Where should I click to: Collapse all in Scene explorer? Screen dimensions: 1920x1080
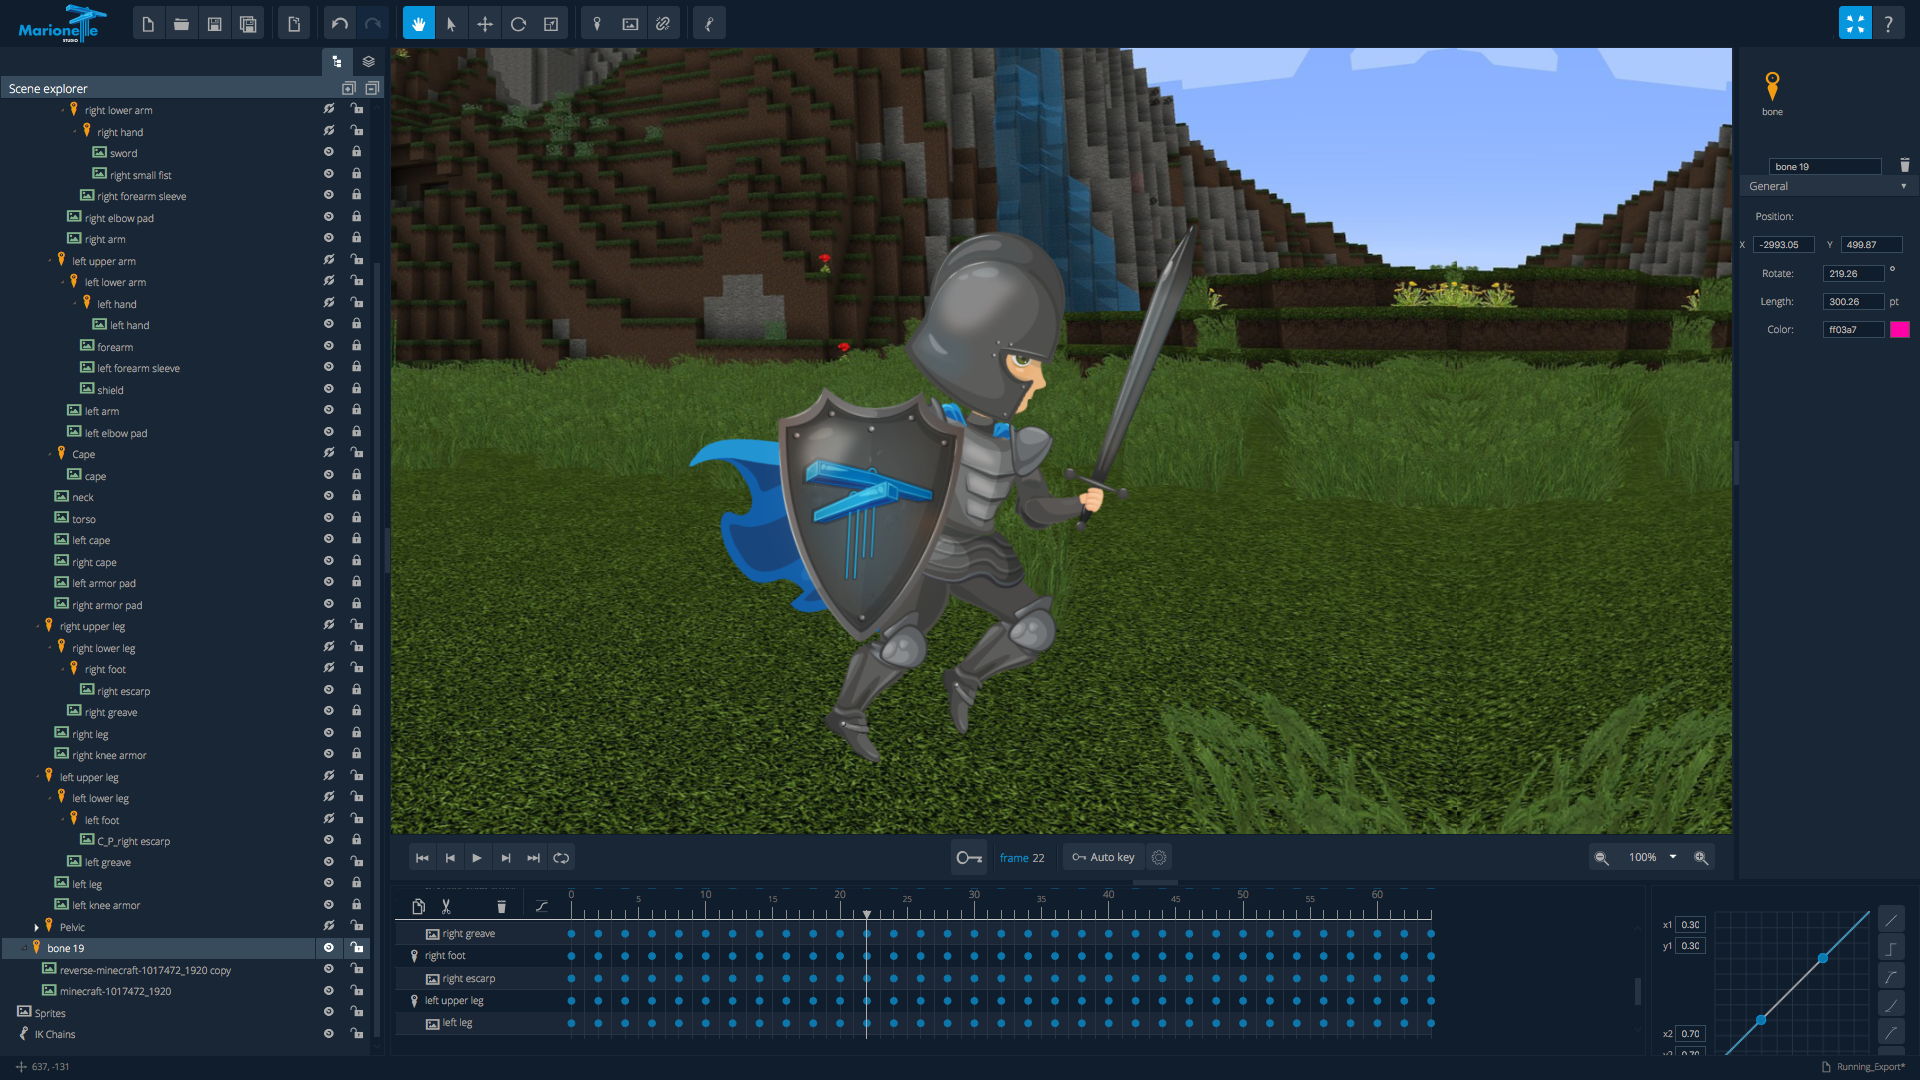(x=372, y=89)
